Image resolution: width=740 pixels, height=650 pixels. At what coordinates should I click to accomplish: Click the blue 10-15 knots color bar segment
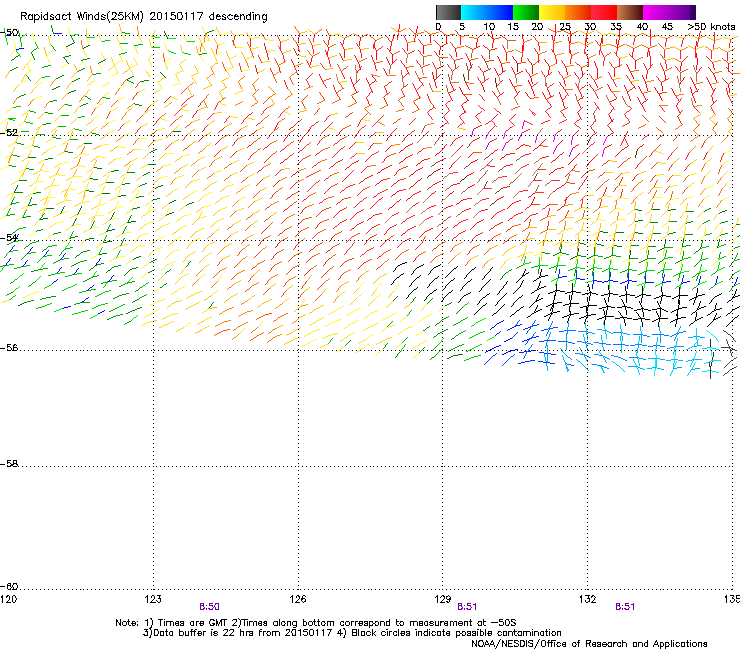[500, 12]
